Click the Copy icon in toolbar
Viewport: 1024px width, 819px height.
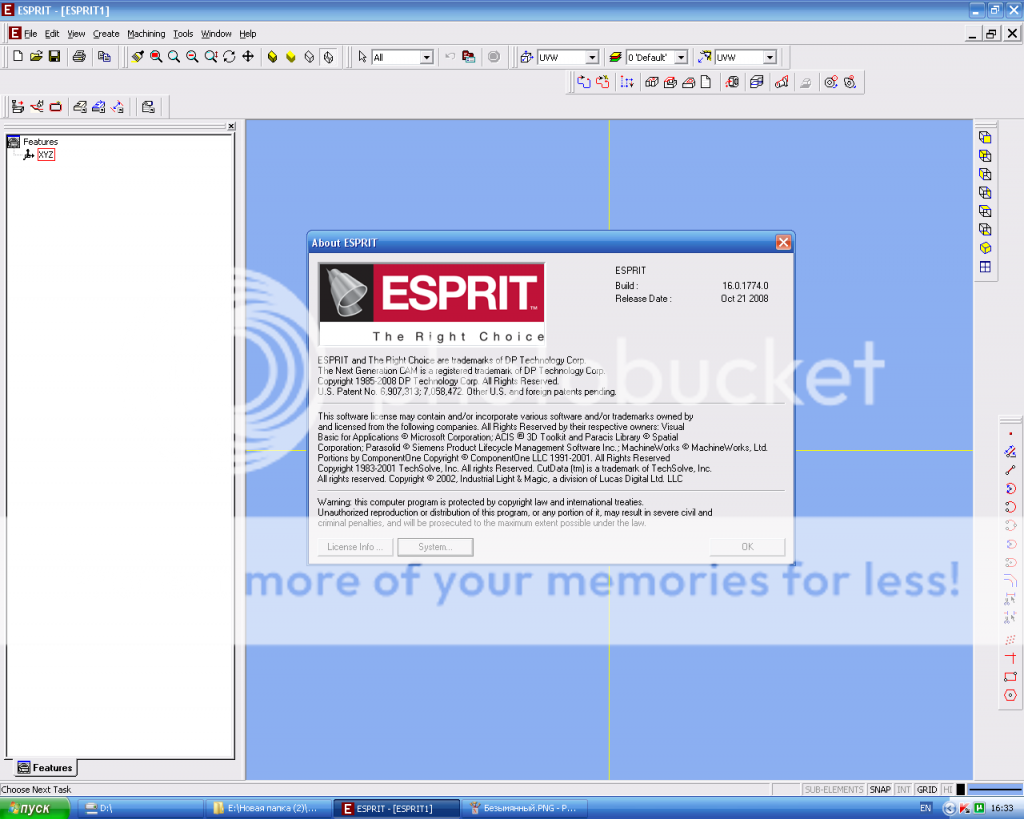tap(103, 57)
